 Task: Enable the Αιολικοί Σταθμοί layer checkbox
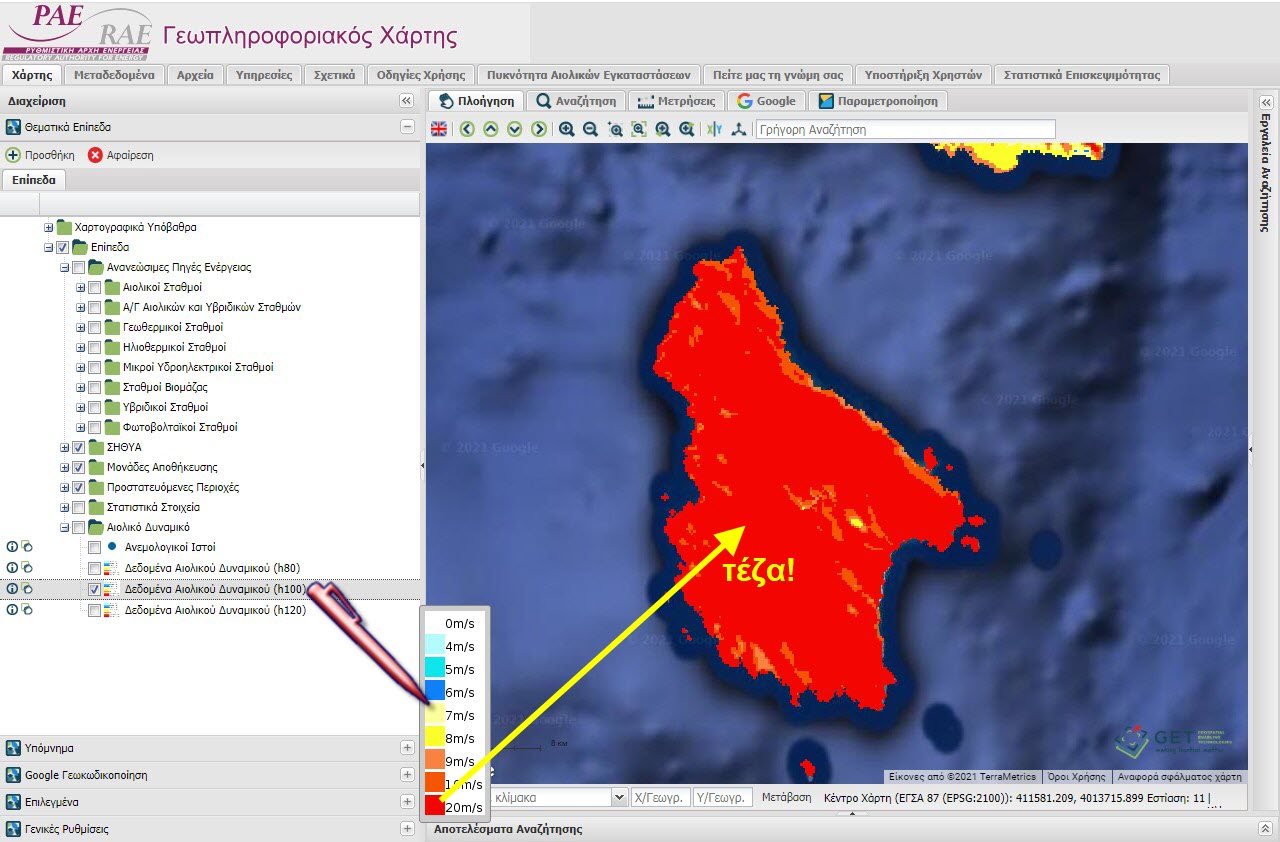(x=95, y=287)
